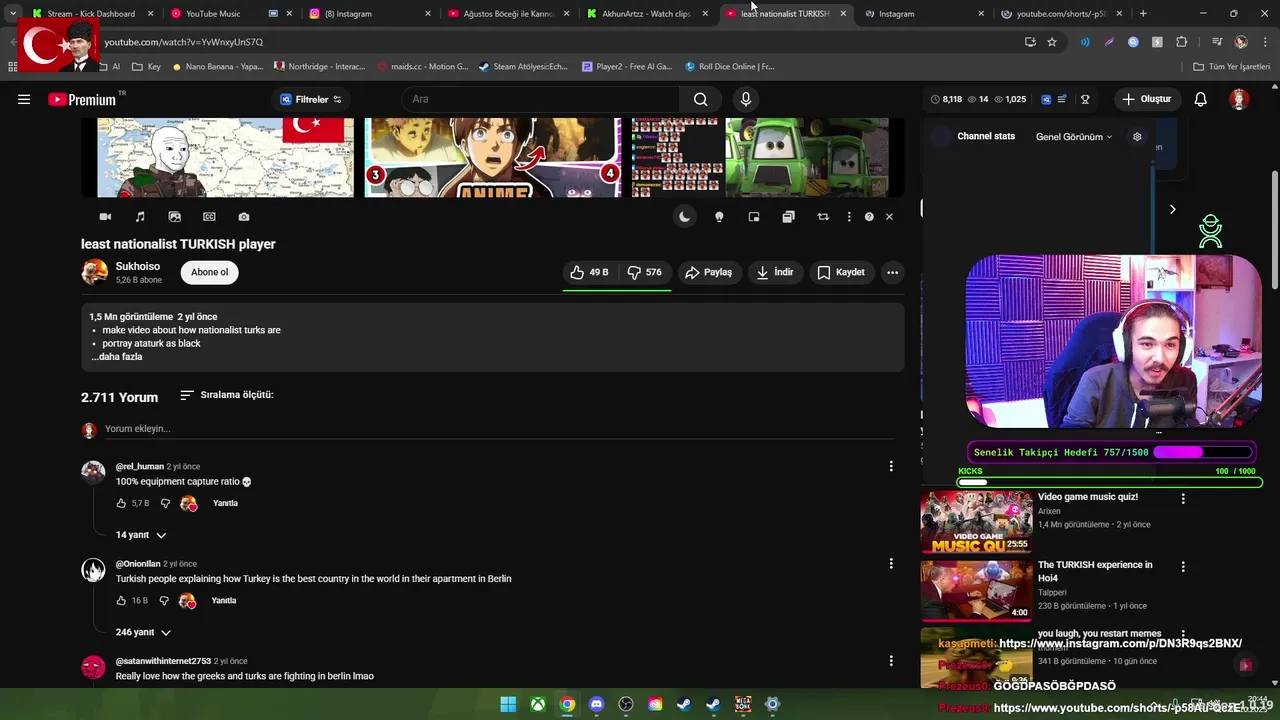Open YouTube notifications bell

tap(1201, 99)
